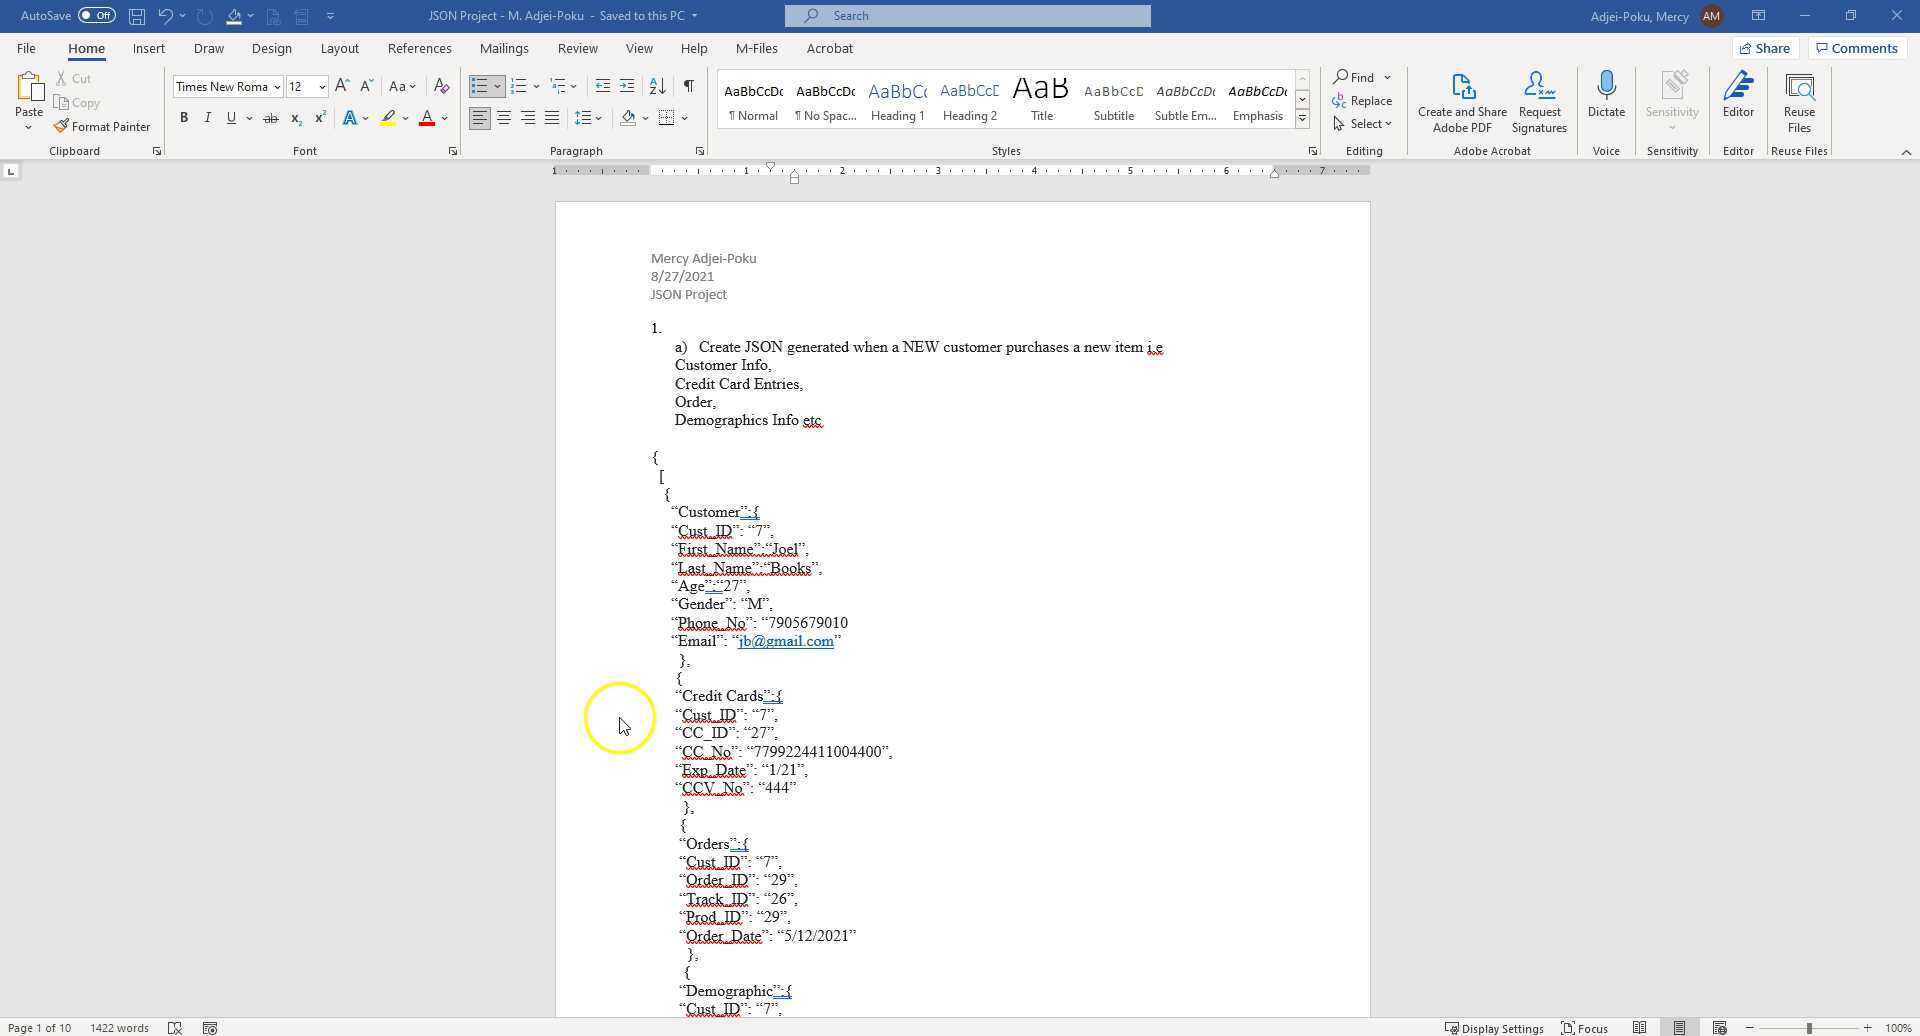Toggle Bold formatting
This screenshot has height=1036, width=1920.
pos(184,118)
